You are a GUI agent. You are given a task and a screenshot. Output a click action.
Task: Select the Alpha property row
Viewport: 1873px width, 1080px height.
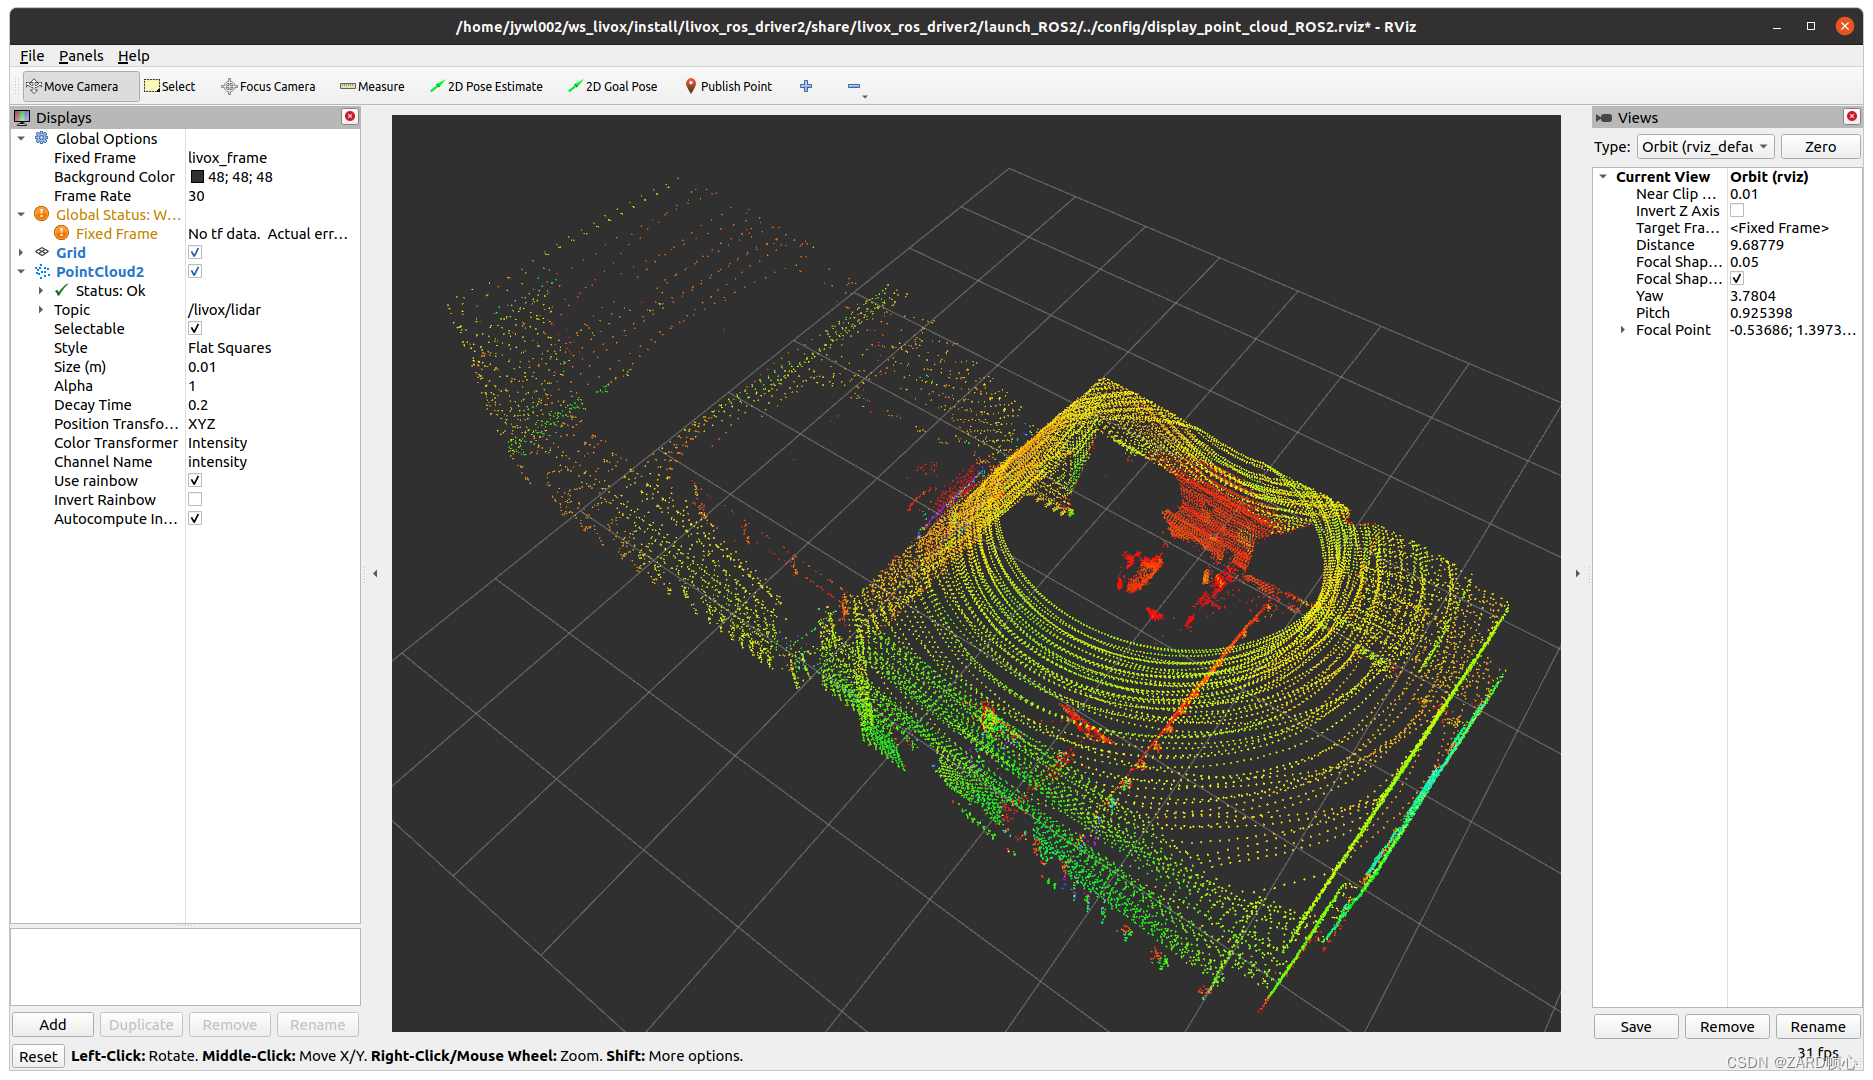click(x=186, y=386)
